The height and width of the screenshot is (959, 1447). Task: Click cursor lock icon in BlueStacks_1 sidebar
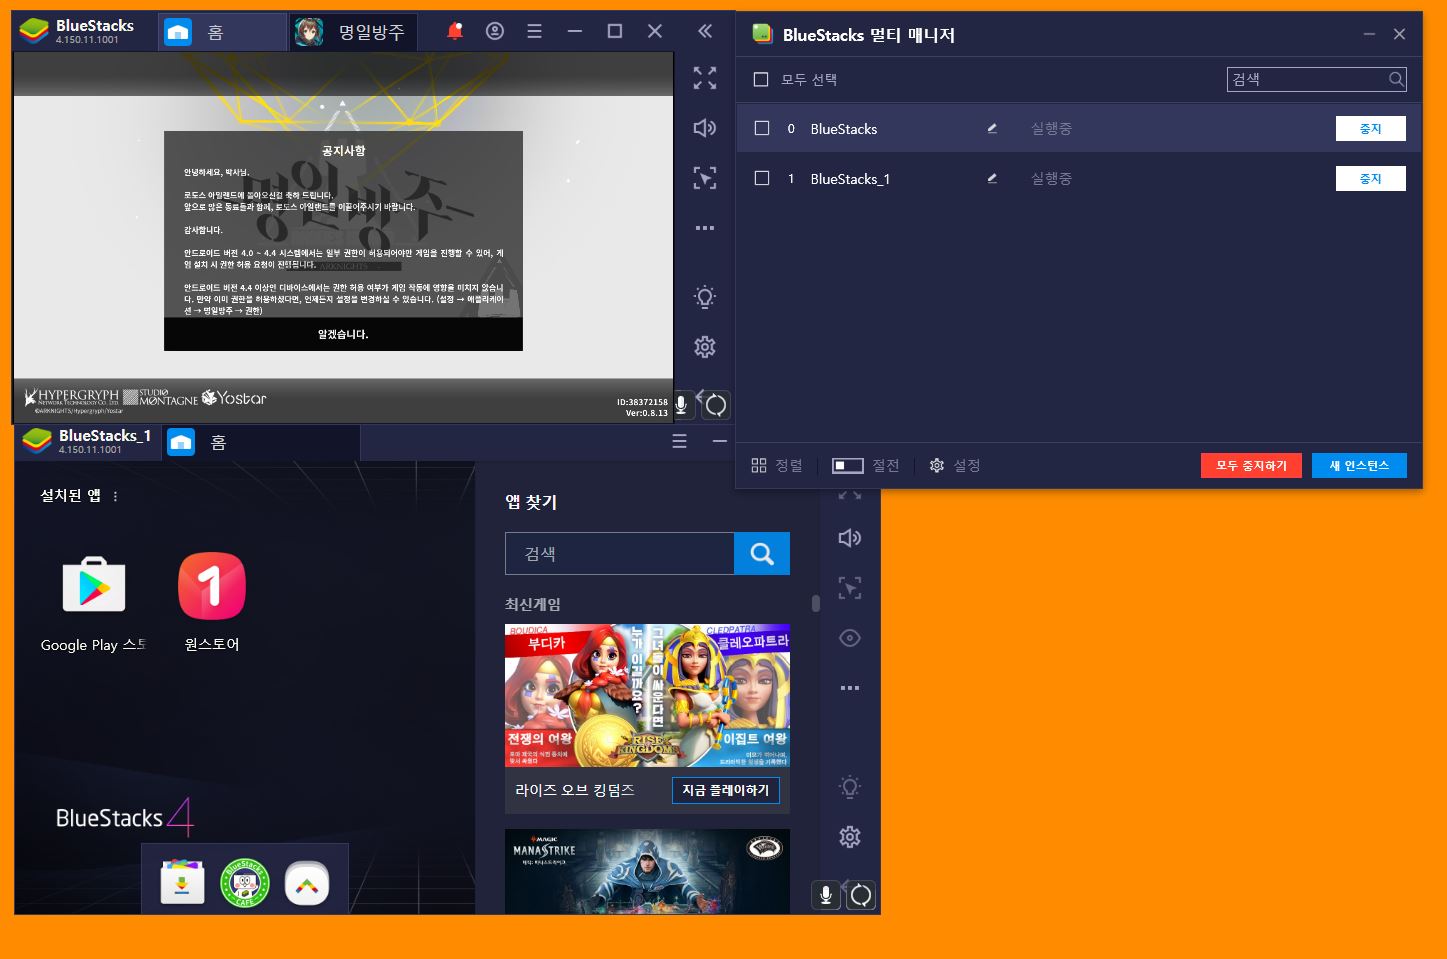[850, 588]
